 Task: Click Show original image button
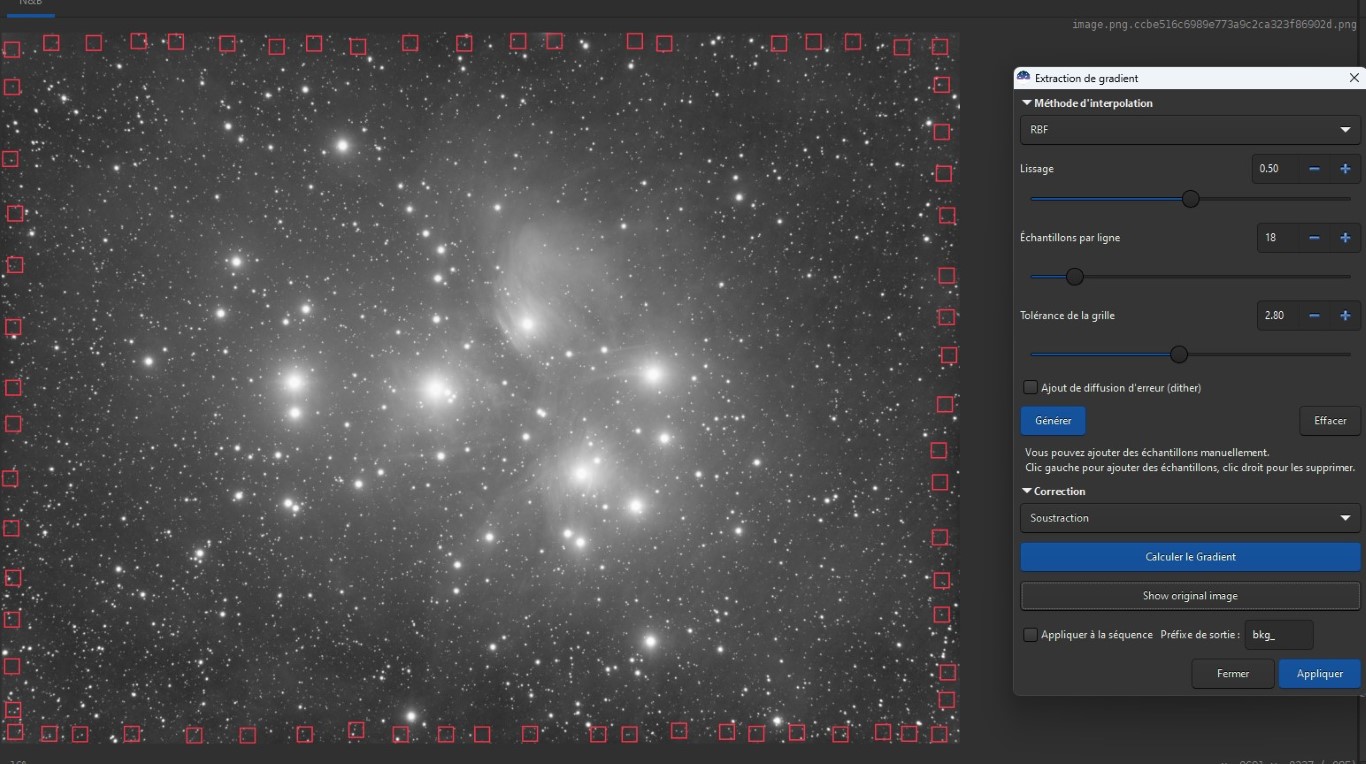pyautogui.click(x=1190, y=596)
